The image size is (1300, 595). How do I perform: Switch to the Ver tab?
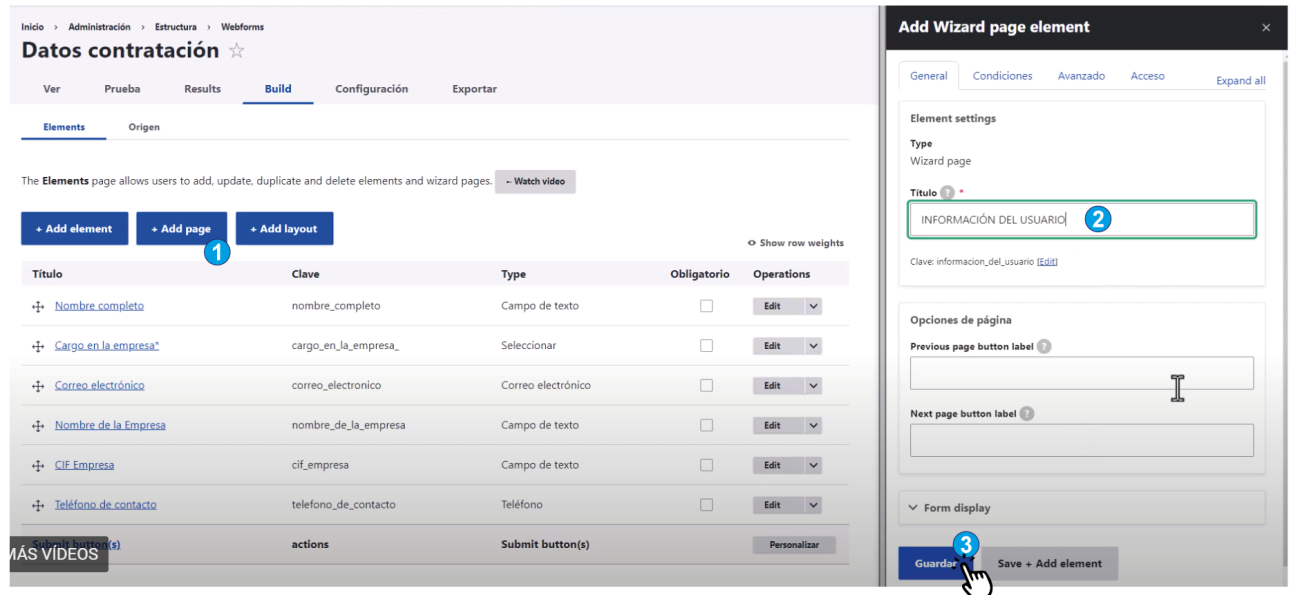click(52, 89)
